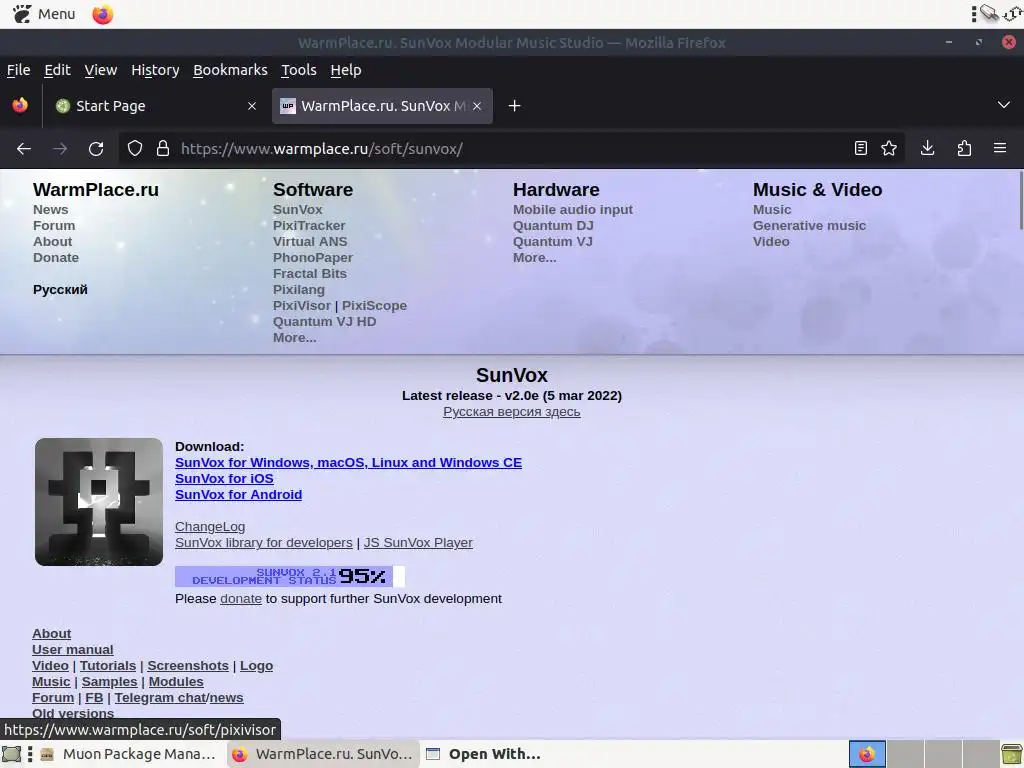Viewport: 1024px width, 768px height.
Task: Bookmark this page with the star icon
Action: click(889, 148)
